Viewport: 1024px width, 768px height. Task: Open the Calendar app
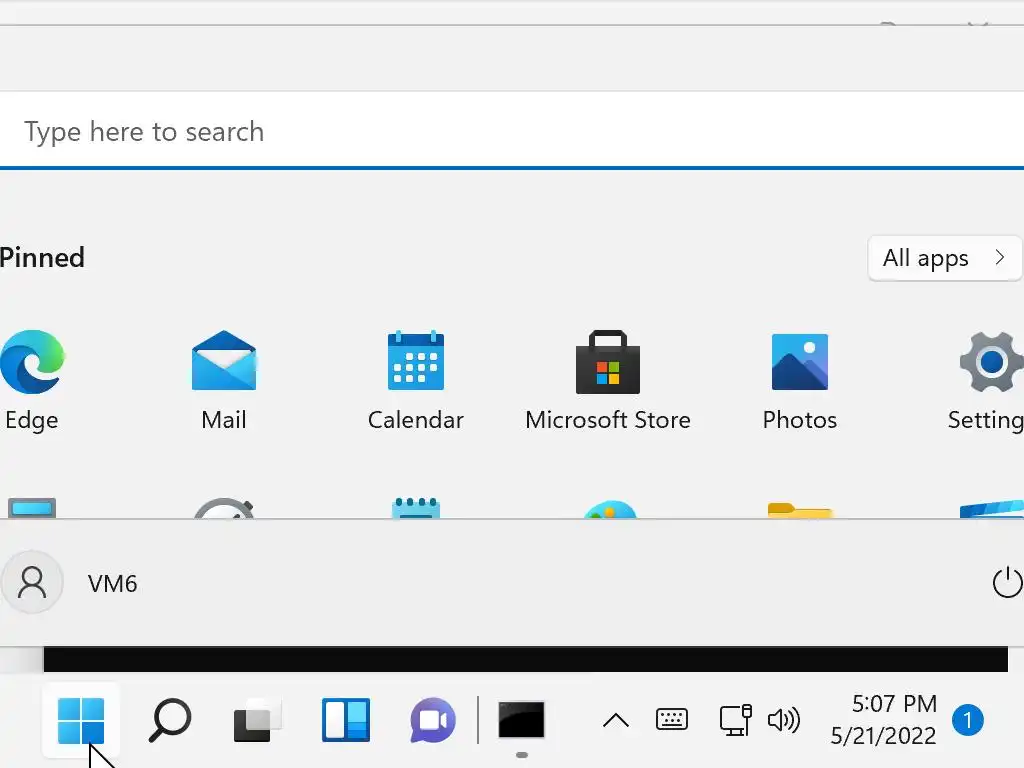pyautogui.click(x=415, y=380)
